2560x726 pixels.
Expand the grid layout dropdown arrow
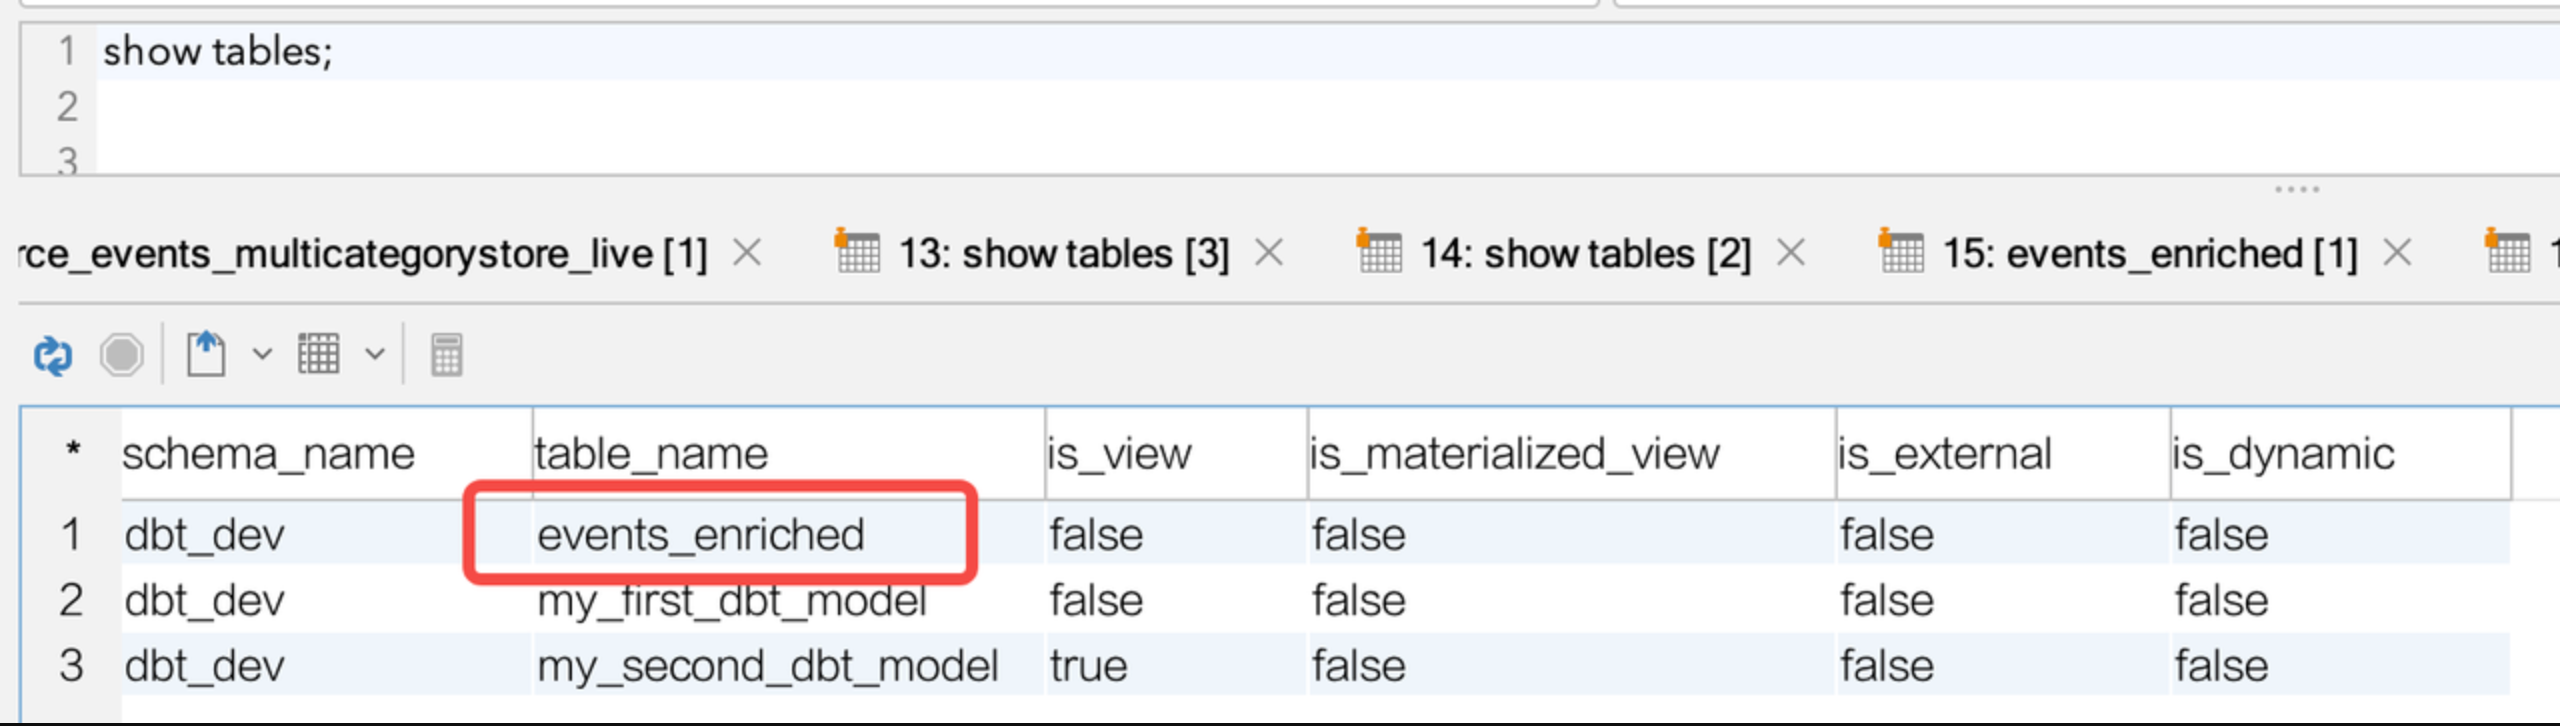coord(375,354)
